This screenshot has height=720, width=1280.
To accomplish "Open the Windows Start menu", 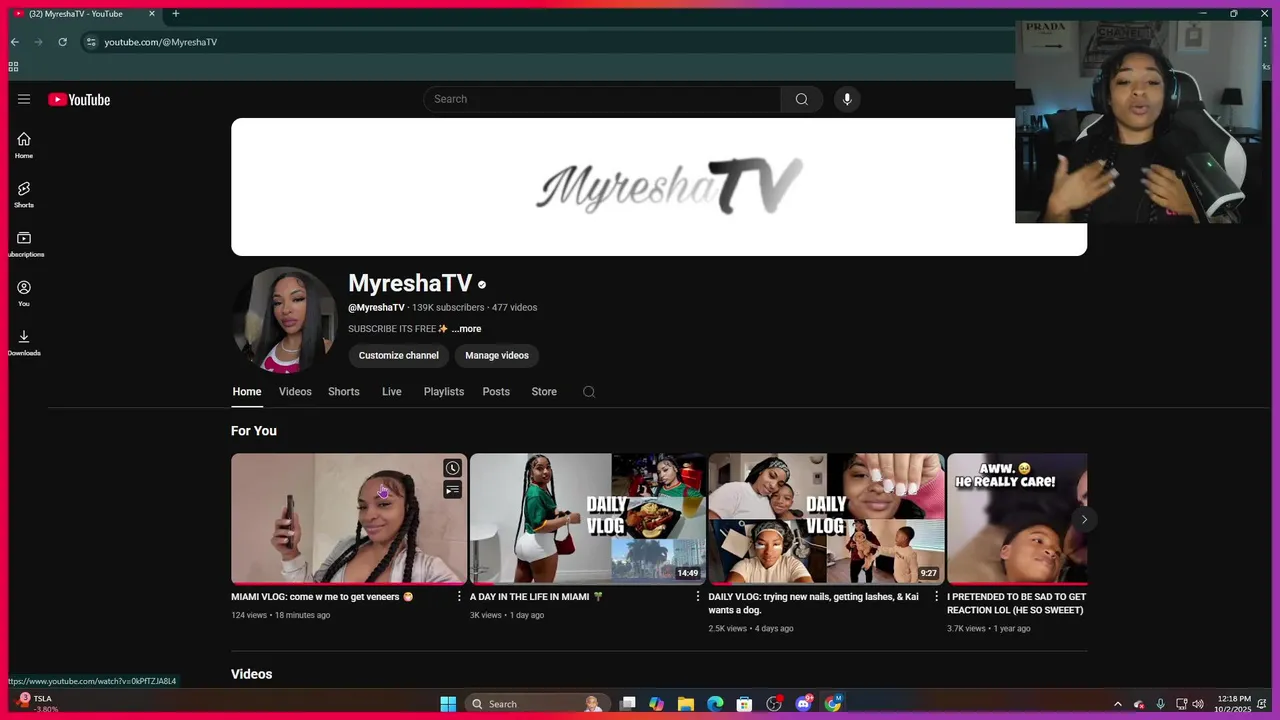I will pyautogui.click(x=448, y=704).
